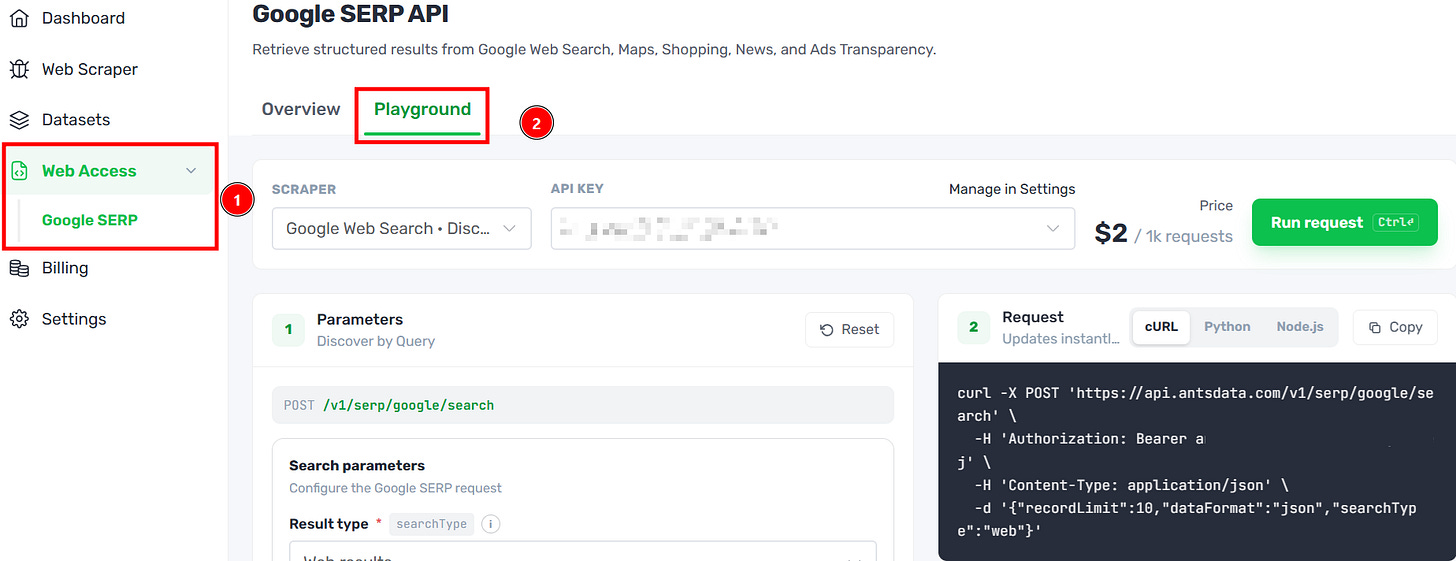
Task: Open Datasets in the sidebar
Action: [x=76, y=120]
